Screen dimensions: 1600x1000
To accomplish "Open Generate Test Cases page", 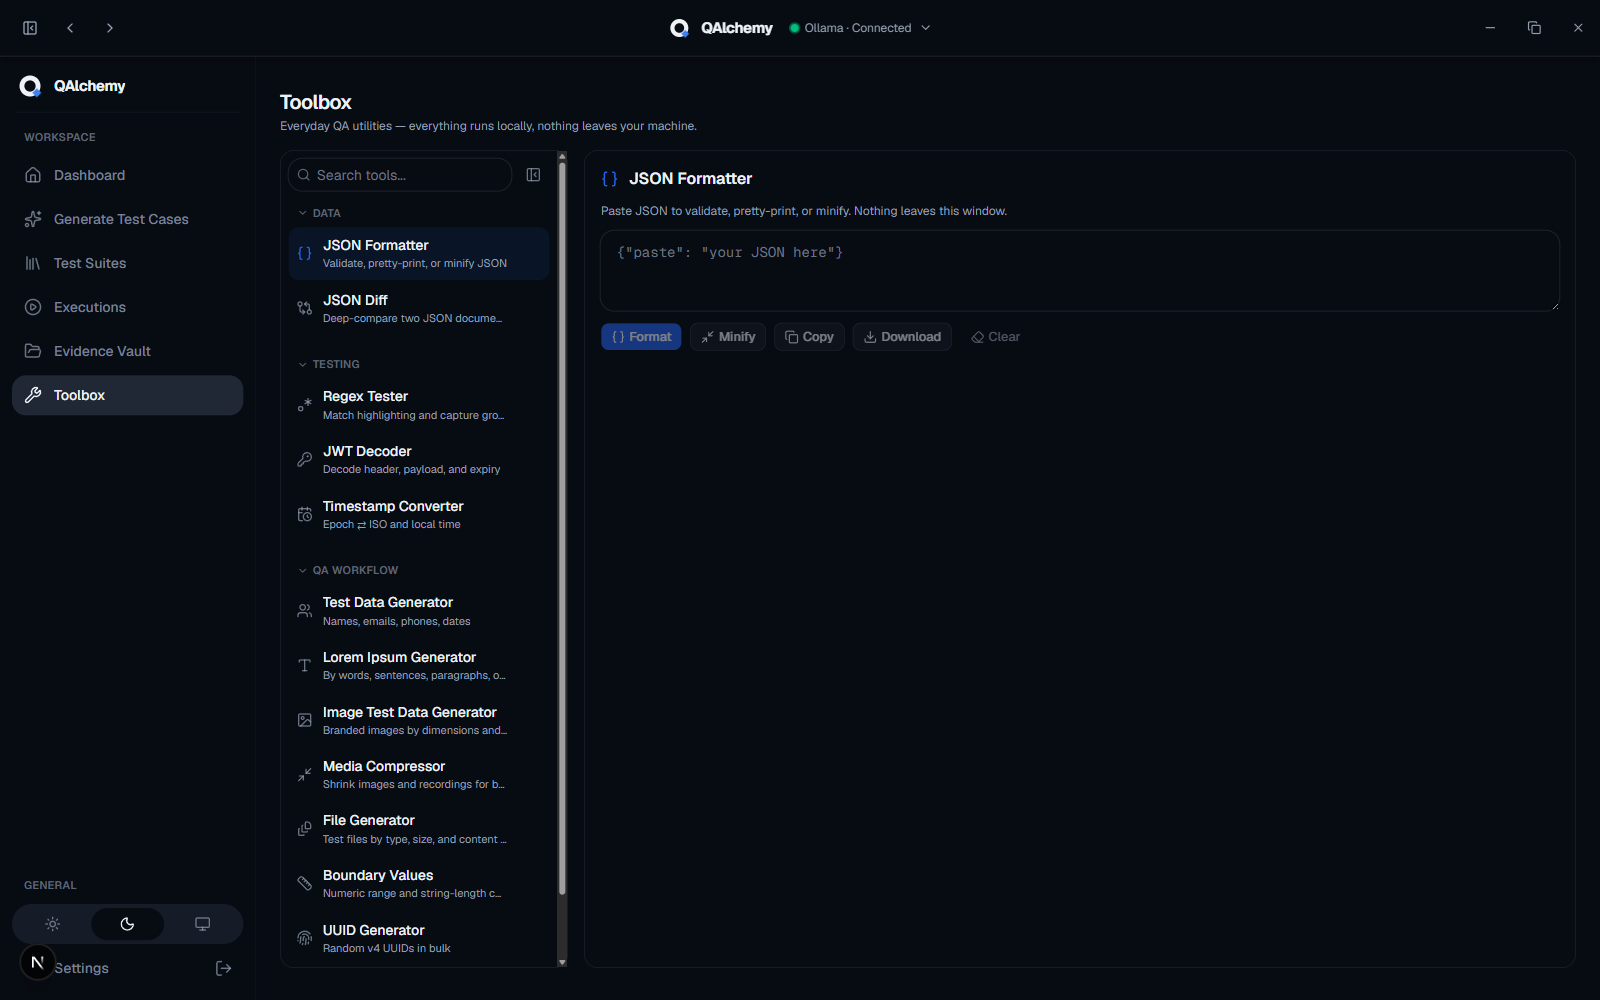I will pyautogui.click(x=127, y=219).
